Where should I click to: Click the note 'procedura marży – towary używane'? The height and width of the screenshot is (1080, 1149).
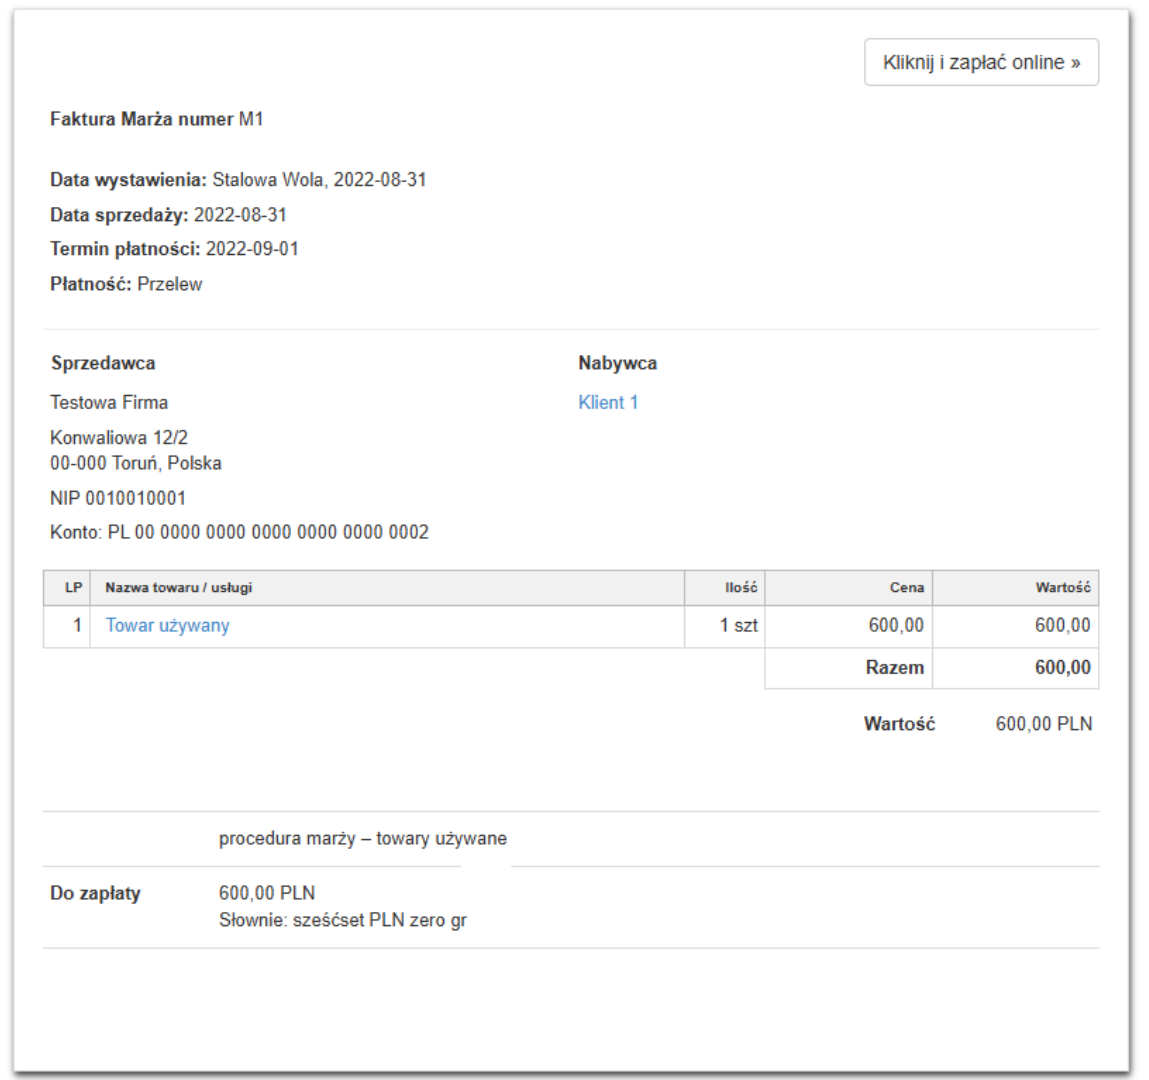pyautogui.click(x=363, y=838)
